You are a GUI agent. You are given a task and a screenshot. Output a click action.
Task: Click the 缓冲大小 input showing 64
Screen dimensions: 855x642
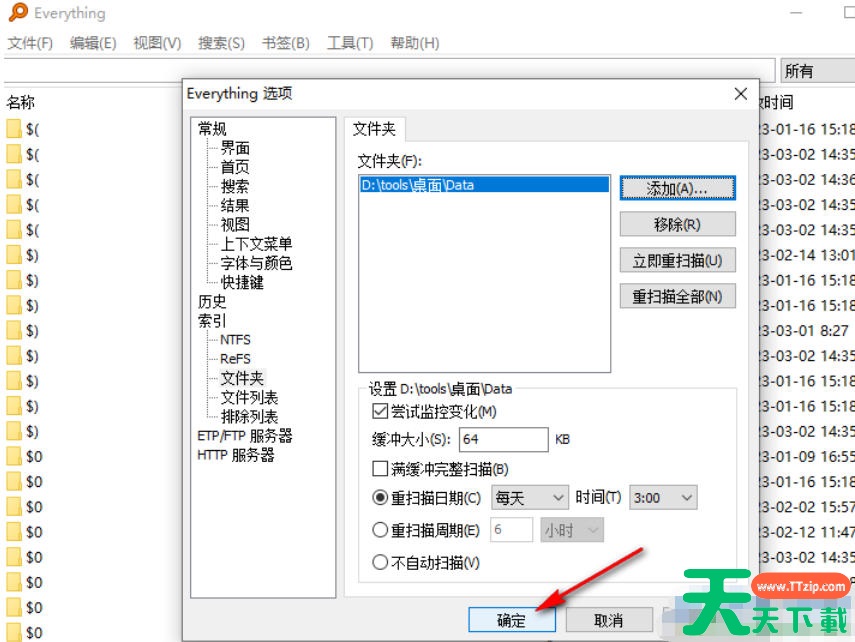tap(503, 439)
